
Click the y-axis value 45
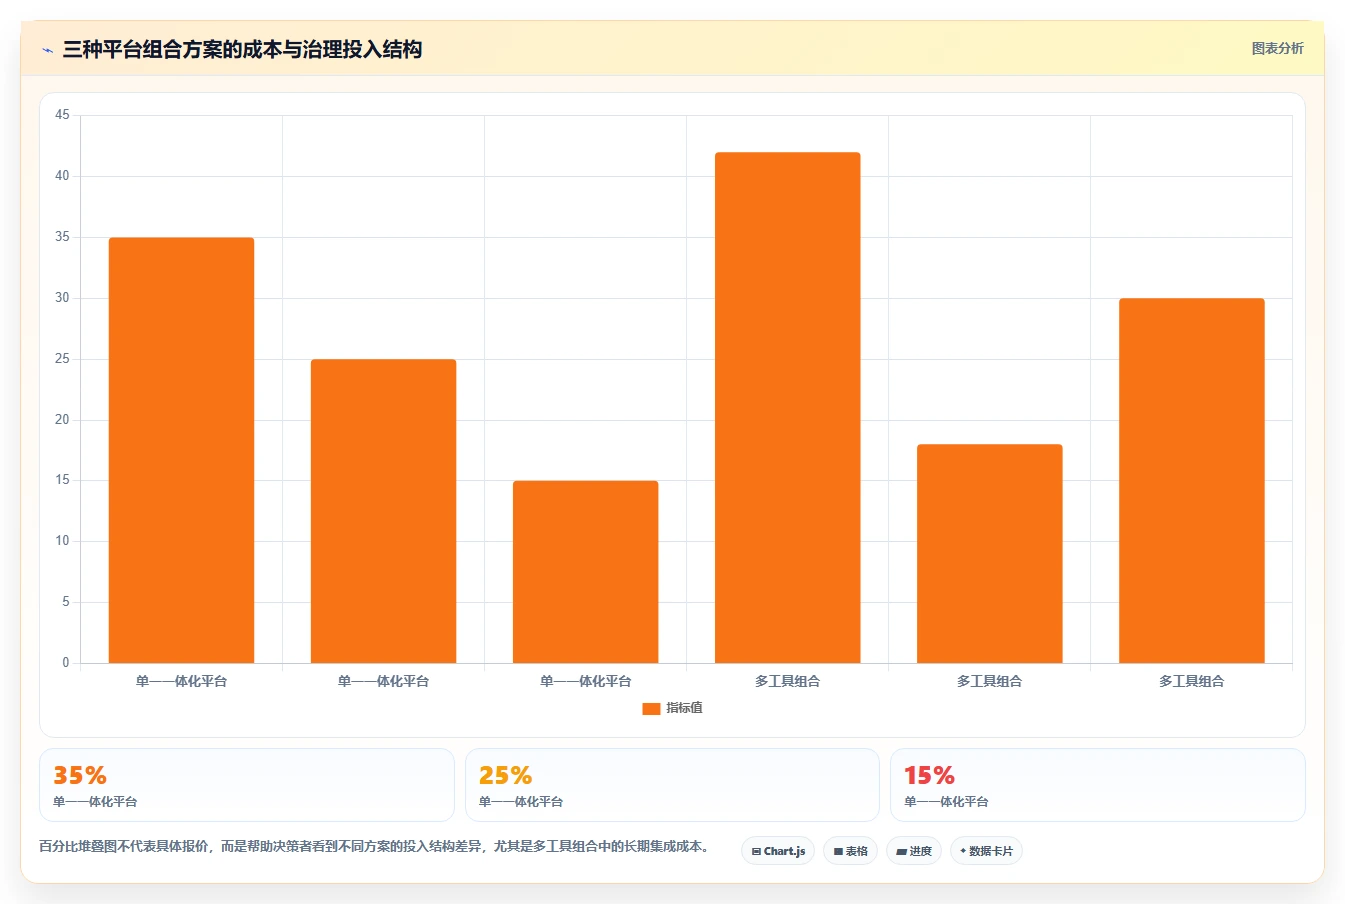62,115
